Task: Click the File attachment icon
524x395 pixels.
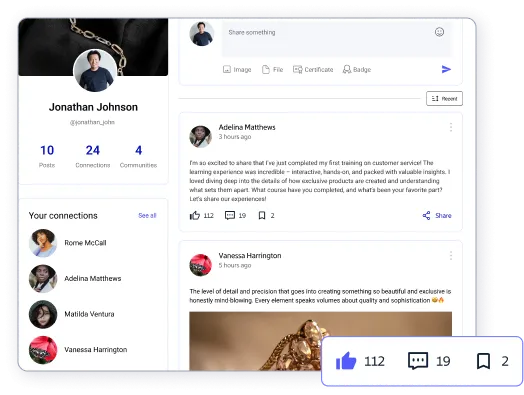Action: [266, 70]
